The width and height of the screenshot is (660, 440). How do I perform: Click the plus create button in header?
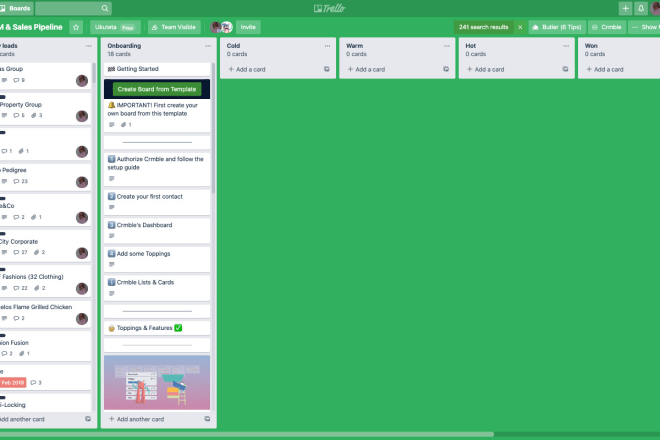point(625,8)
